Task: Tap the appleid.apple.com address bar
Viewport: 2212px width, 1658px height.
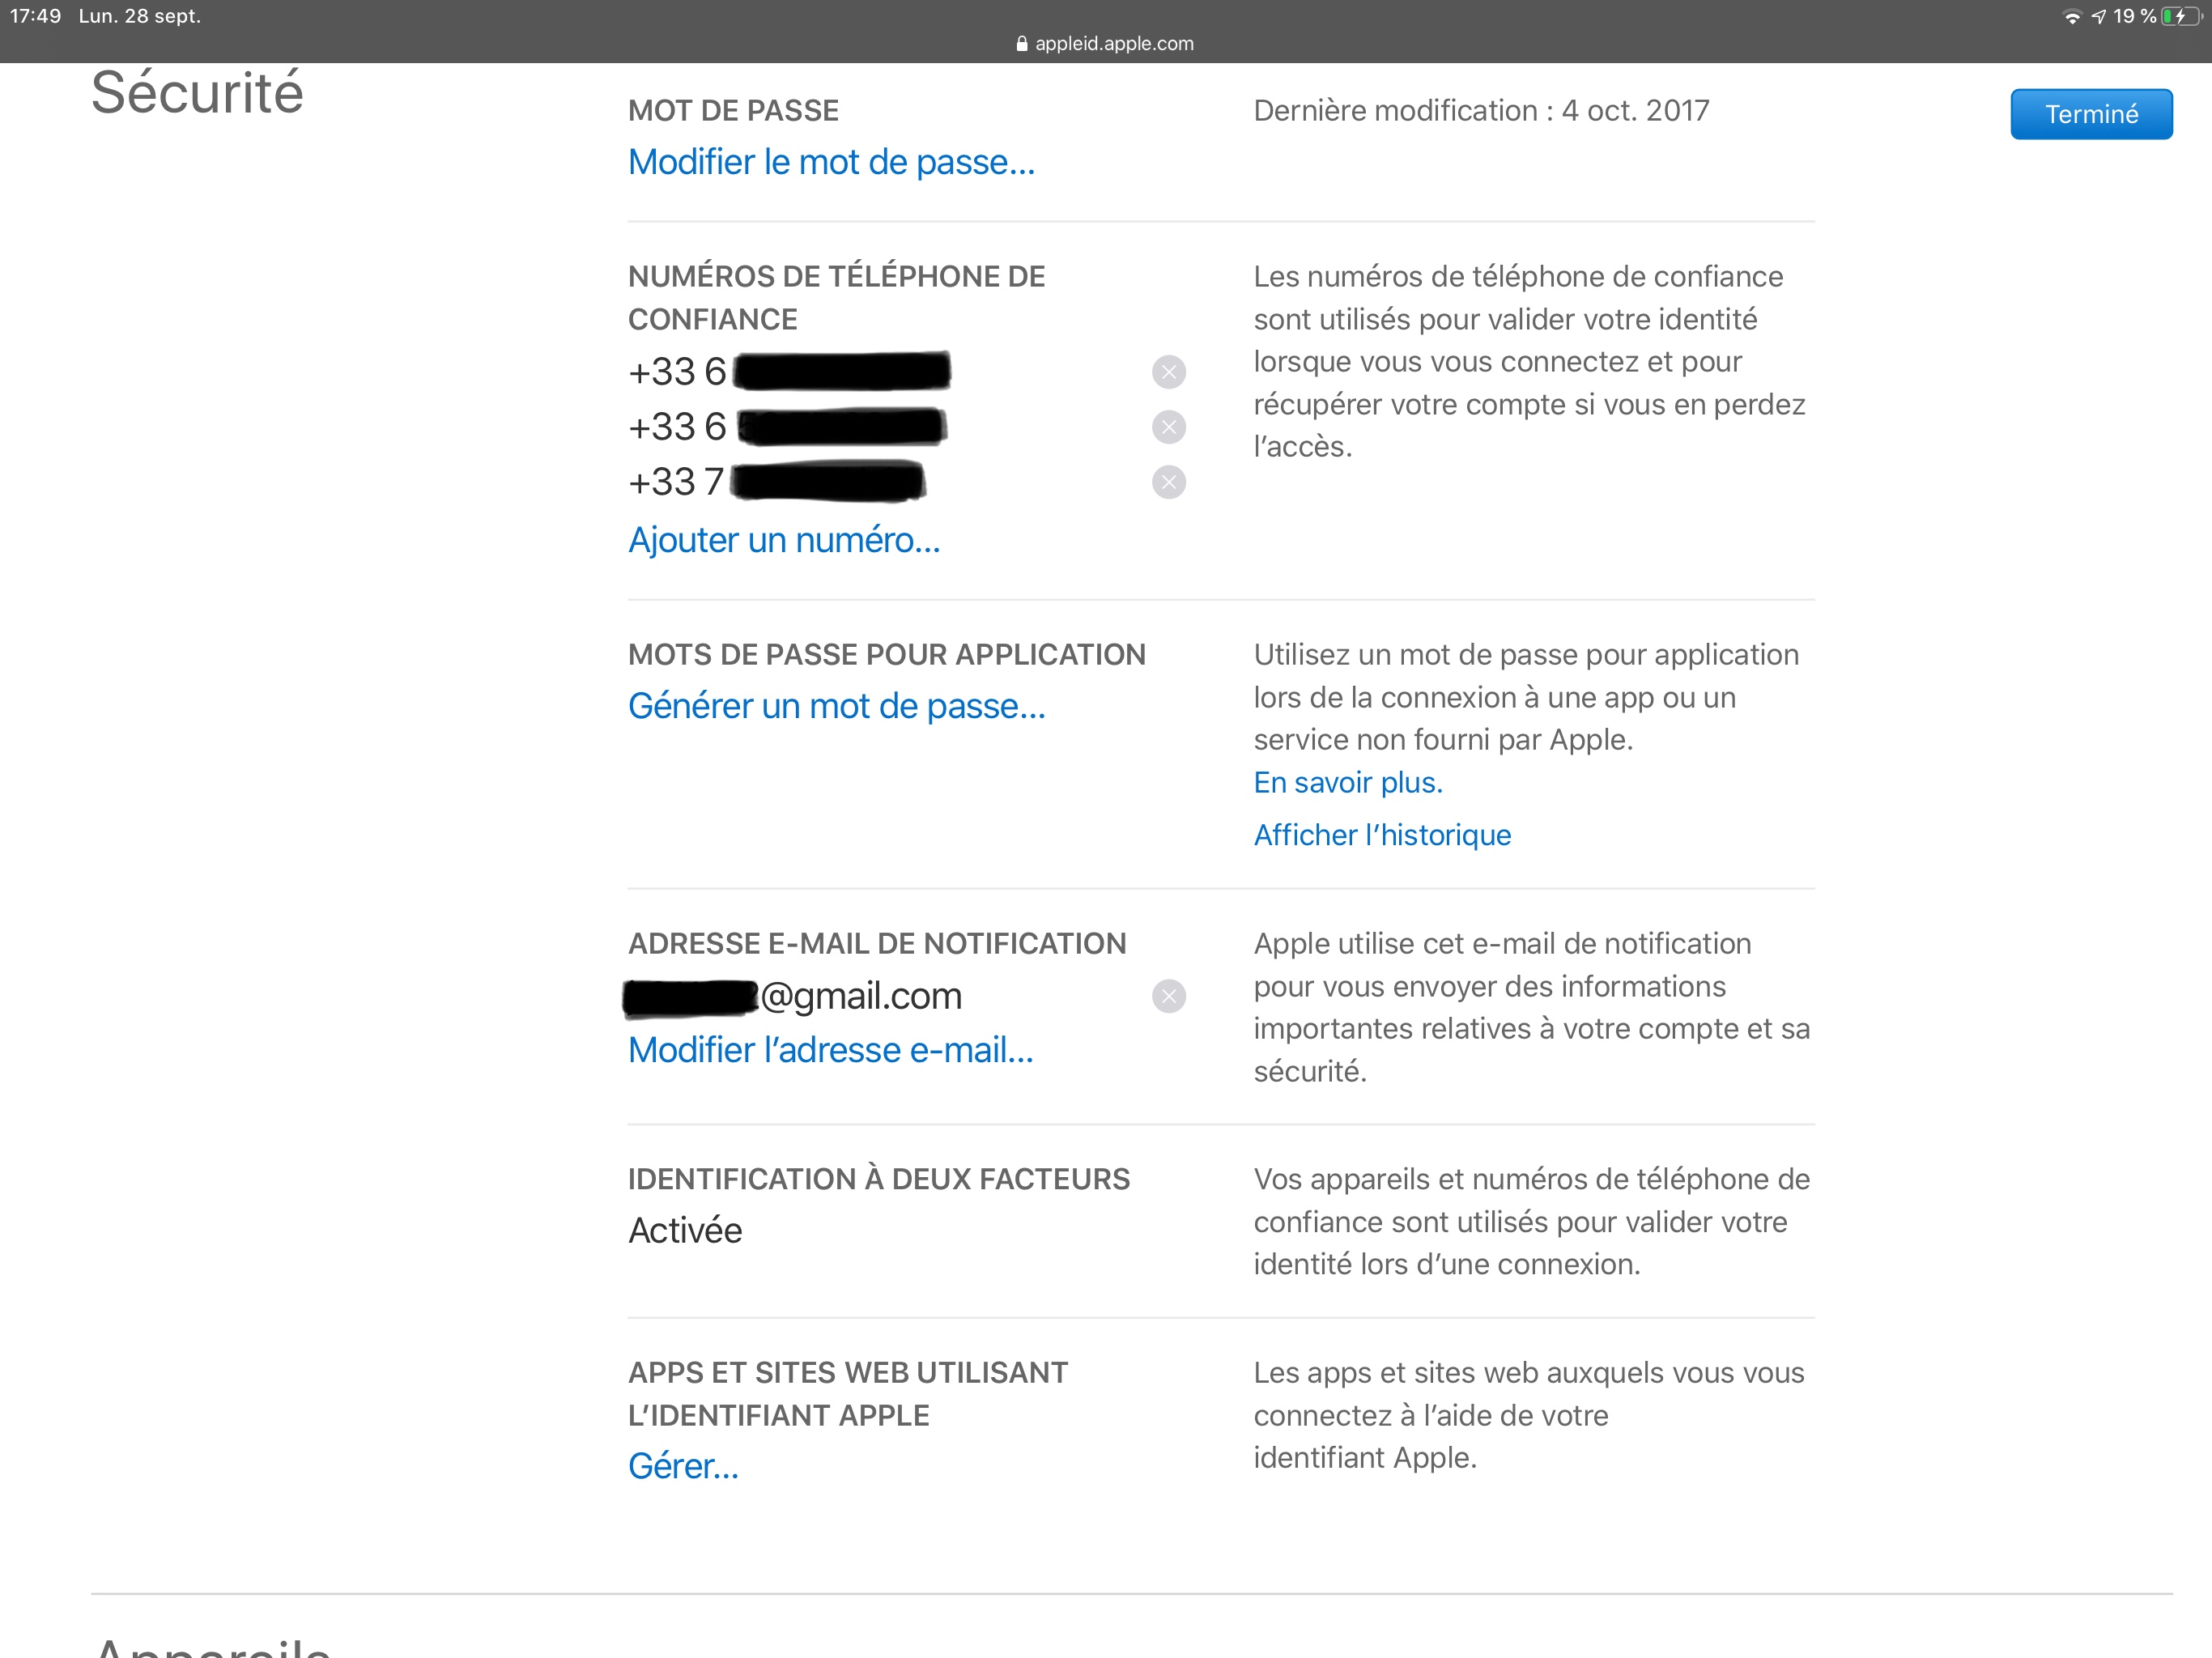Action: coord(1113,44)
